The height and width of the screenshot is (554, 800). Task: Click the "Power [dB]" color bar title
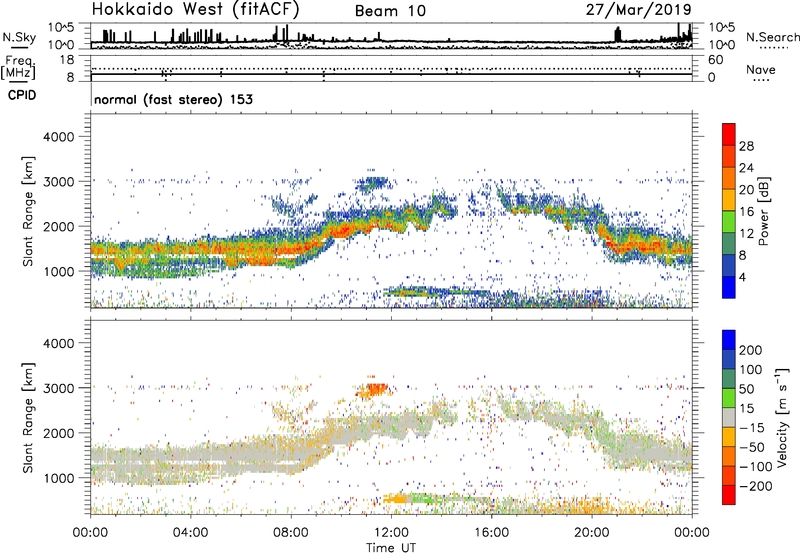(x=763, y=211)
